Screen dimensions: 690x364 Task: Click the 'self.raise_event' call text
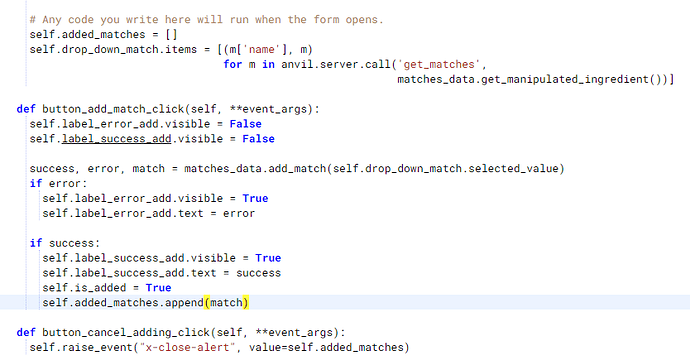coord(81,348)
